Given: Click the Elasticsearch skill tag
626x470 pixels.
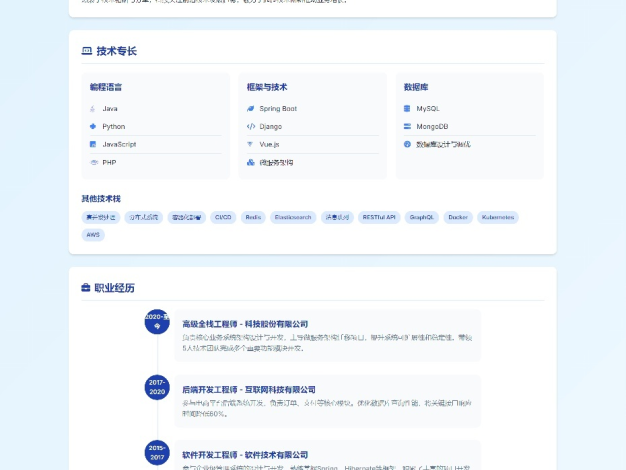Looking at the screenshot, I should (x=293, y=217).
